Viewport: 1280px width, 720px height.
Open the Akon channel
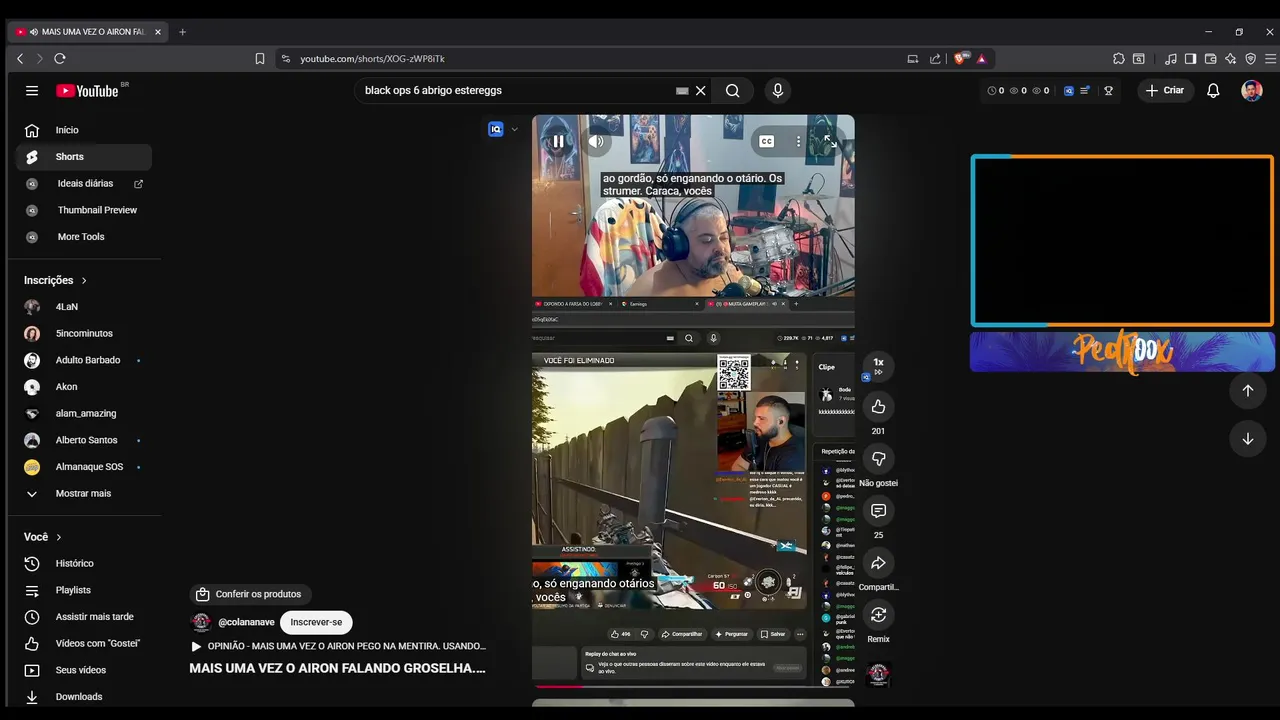(x=84, y=387)
